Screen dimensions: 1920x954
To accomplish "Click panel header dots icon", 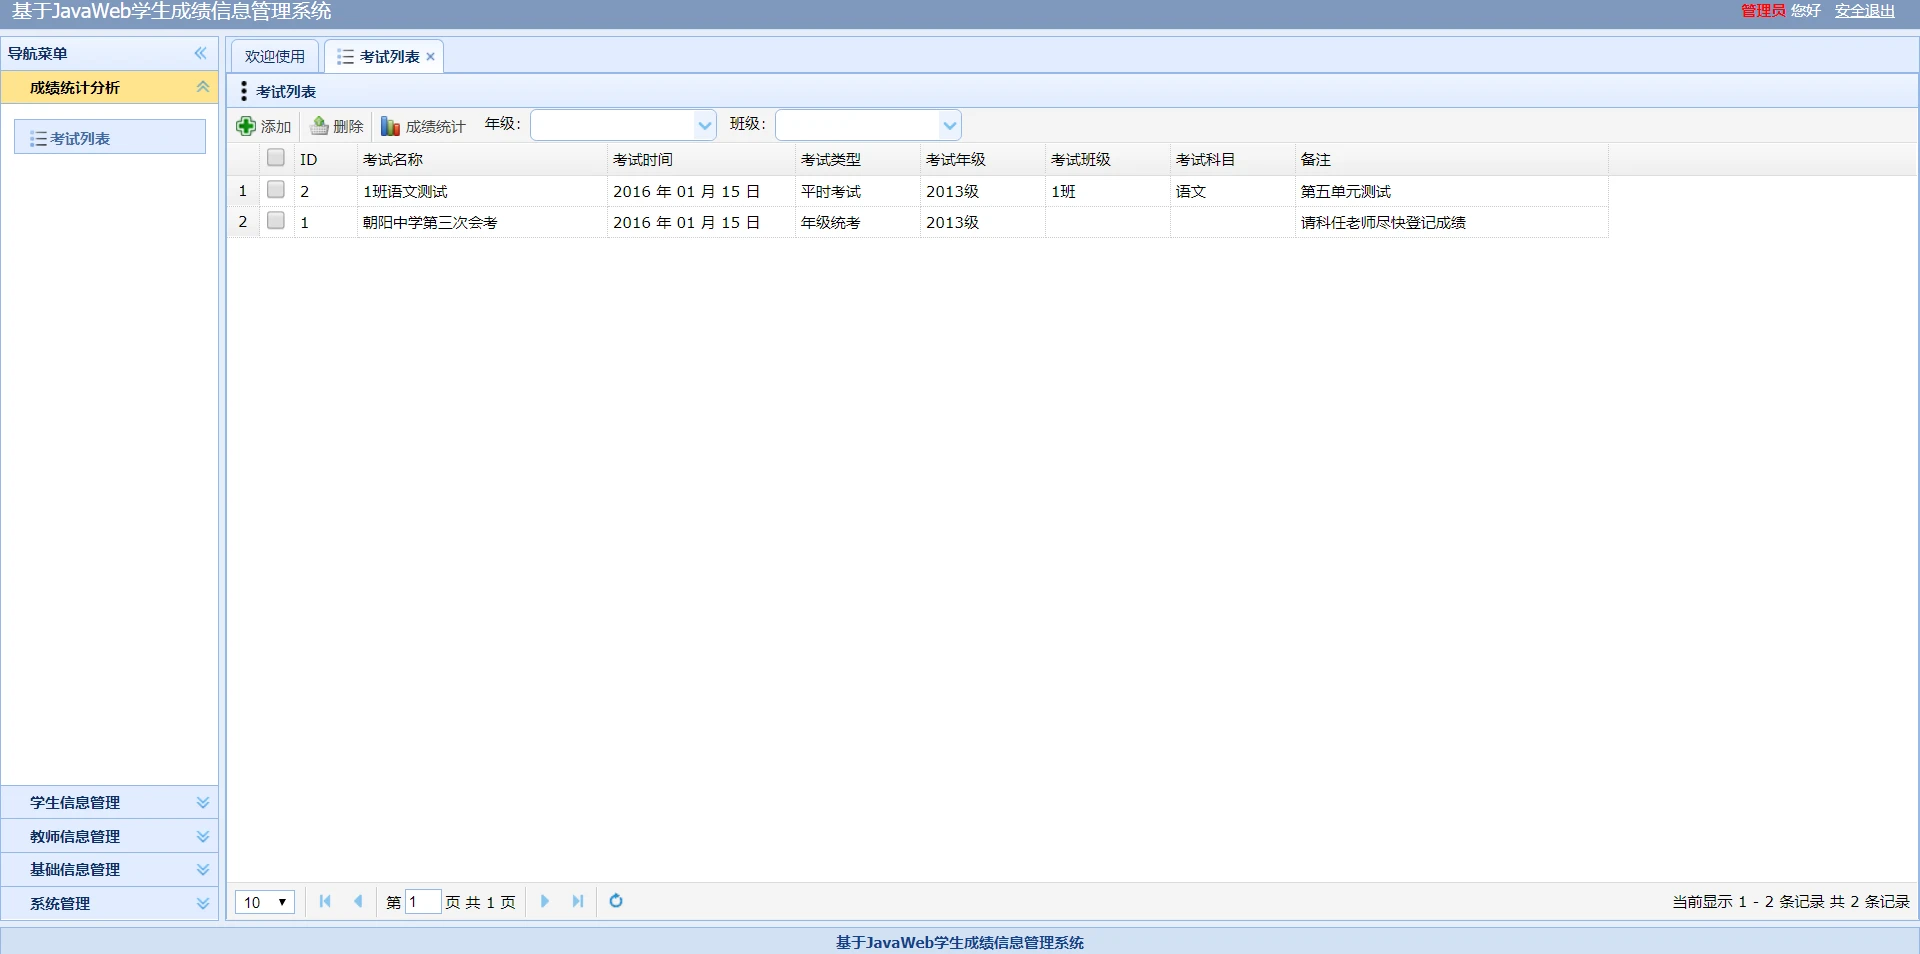I will point(243,91).
